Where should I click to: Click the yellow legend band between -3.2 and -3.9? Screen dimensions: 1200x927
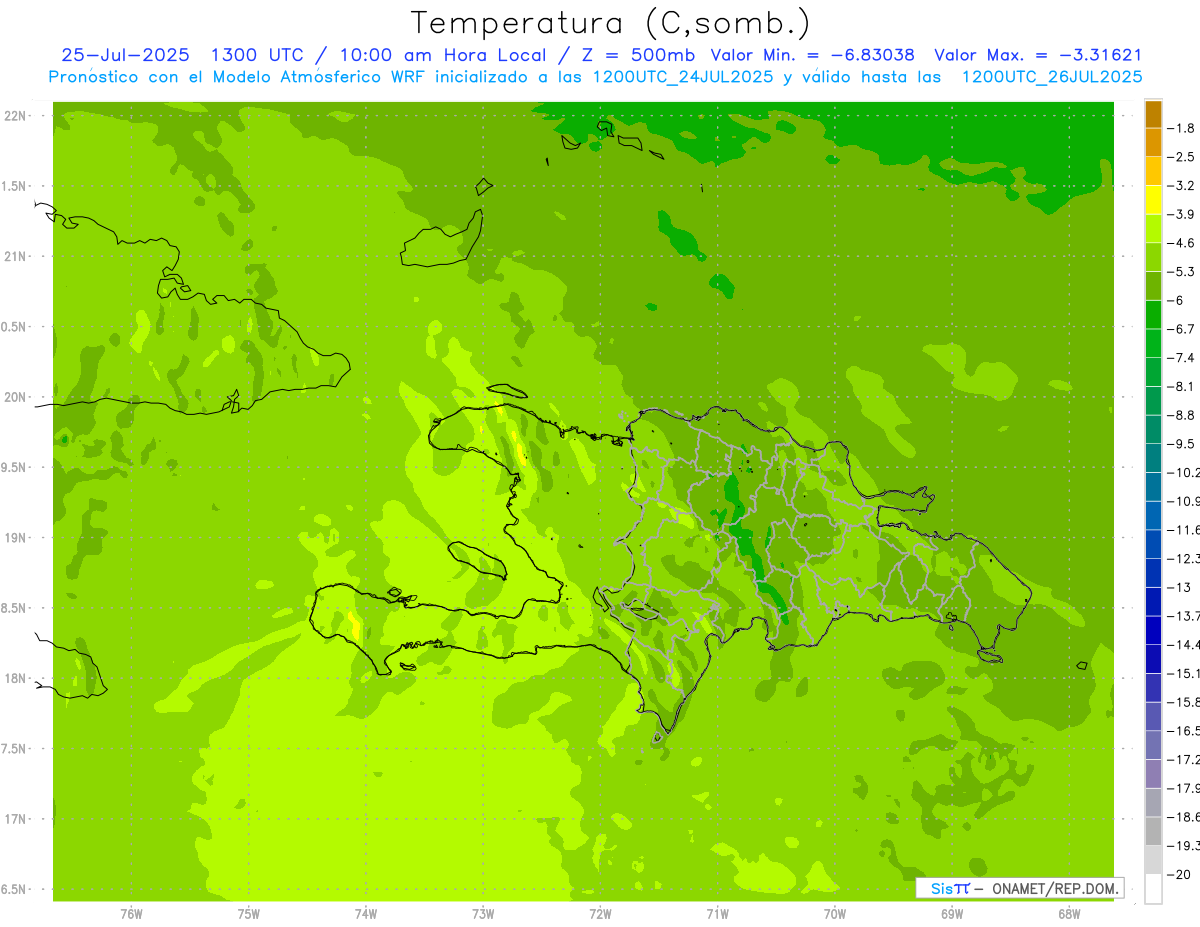pyautogui.click(x=1153, y=200)
